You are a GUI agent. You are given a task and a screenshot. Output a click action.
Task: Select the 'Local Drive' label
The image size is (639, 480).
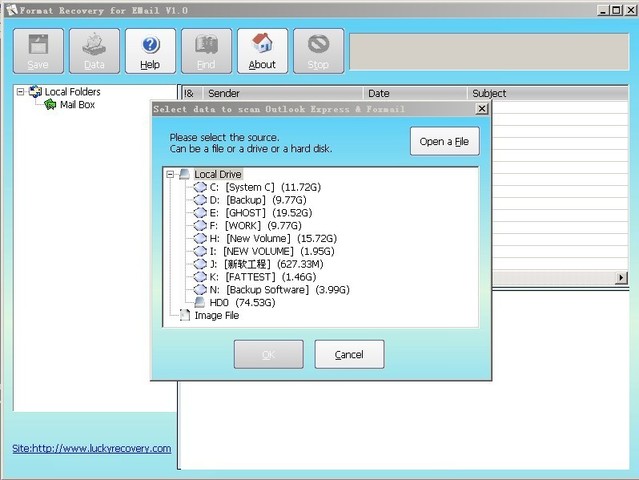(x=218, y=174)
